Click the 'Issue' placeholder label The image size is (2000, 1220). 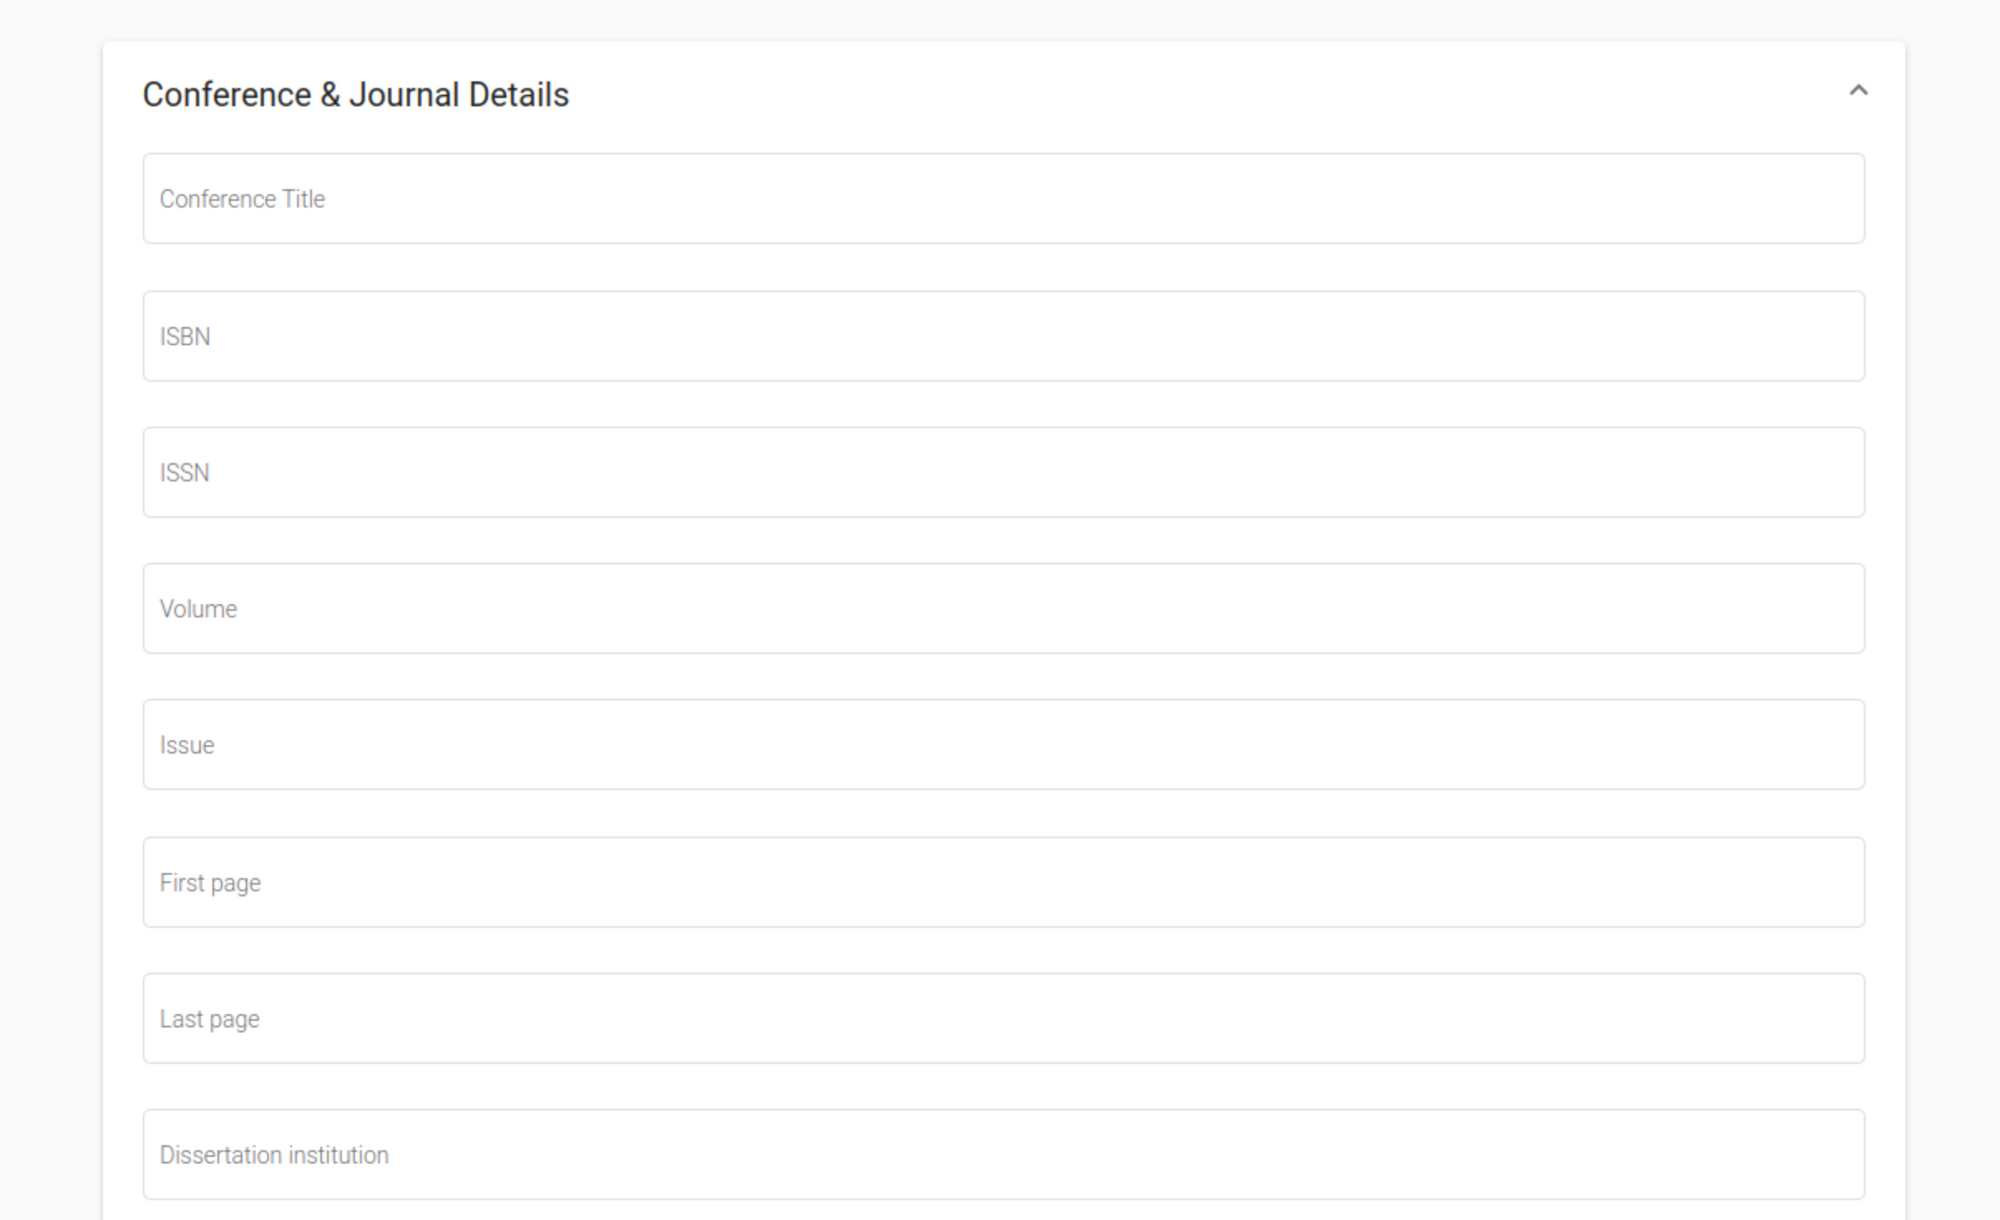[187, 745]
